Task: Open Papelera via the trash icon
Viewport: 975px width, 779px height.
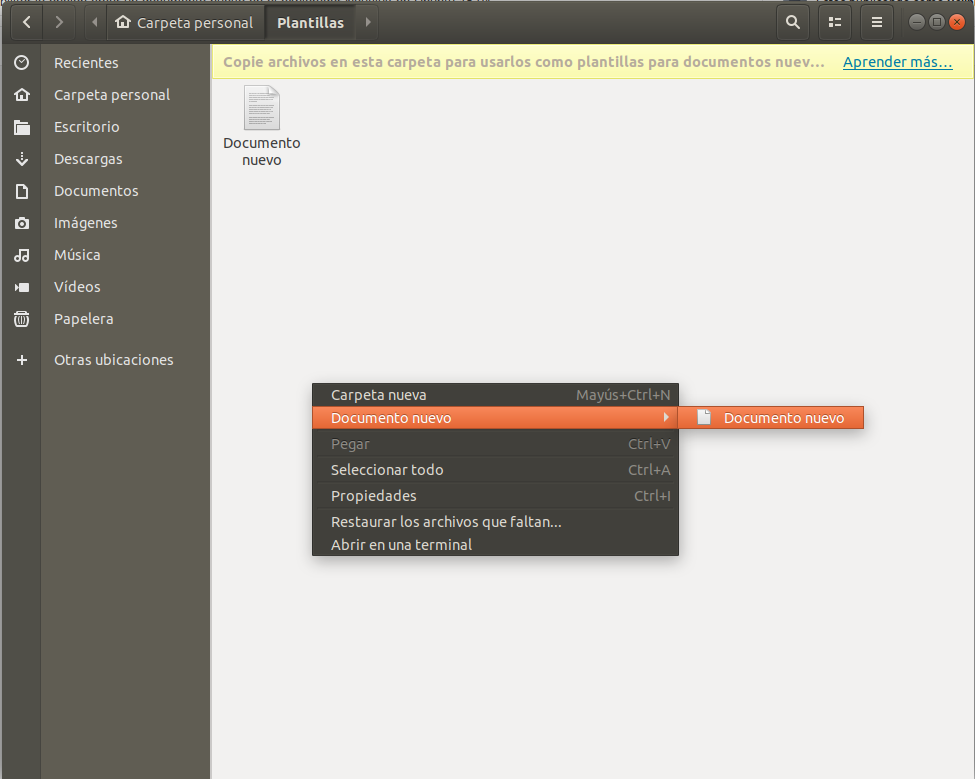Action: tap(21, 319)
